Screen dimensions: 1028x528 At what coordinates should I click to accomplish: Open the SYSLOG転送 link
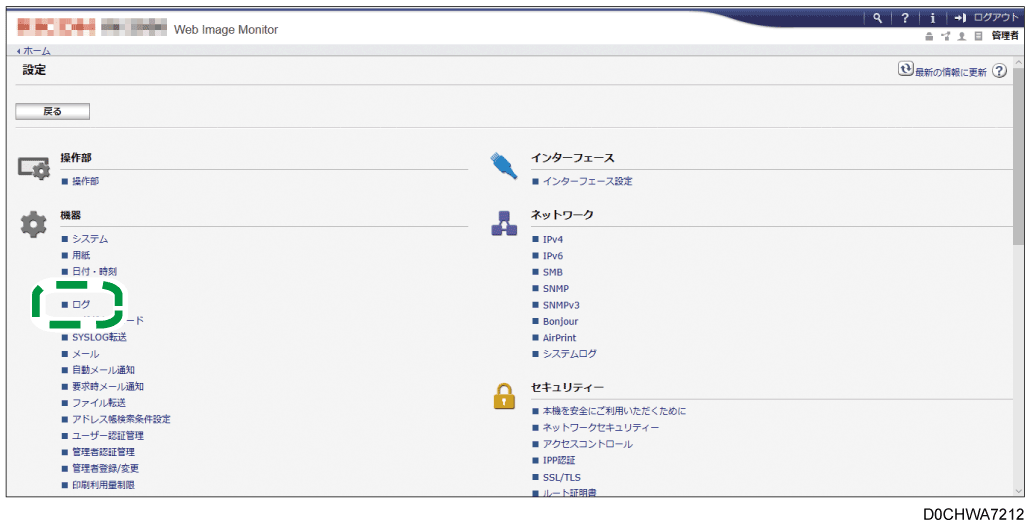[99, 337]
